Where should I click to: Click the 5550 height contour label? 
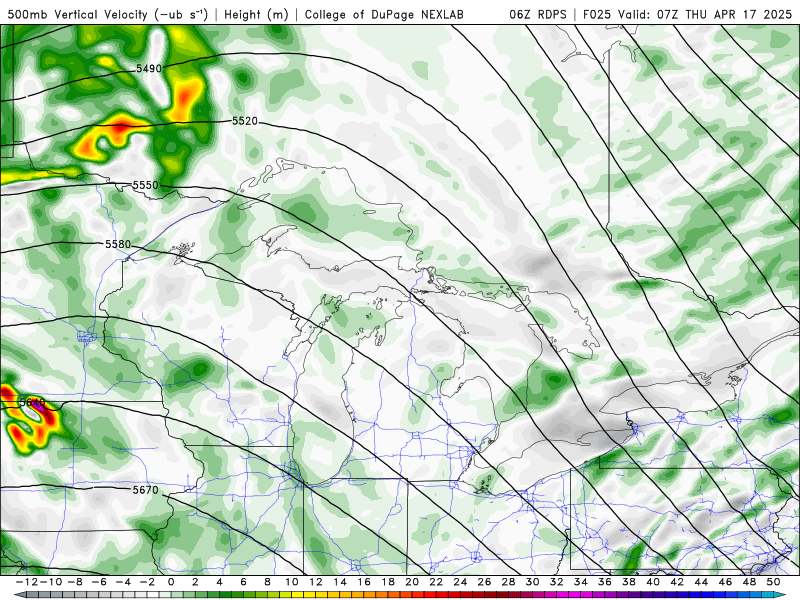tap(145, 185)
